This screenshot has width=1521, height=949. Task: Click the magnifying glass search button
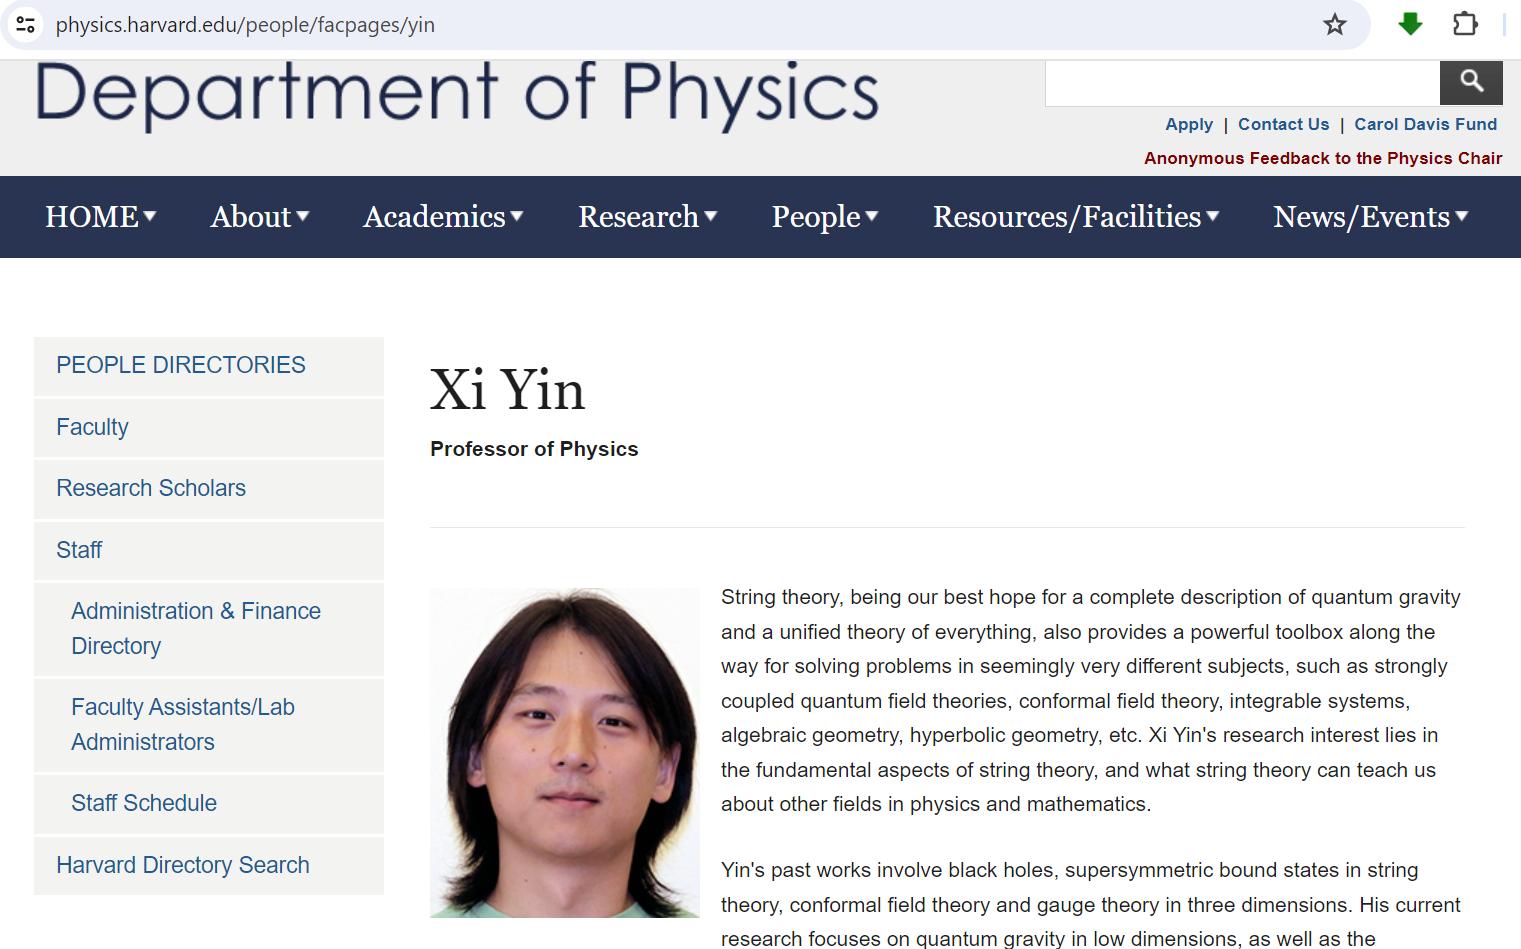1470,82
